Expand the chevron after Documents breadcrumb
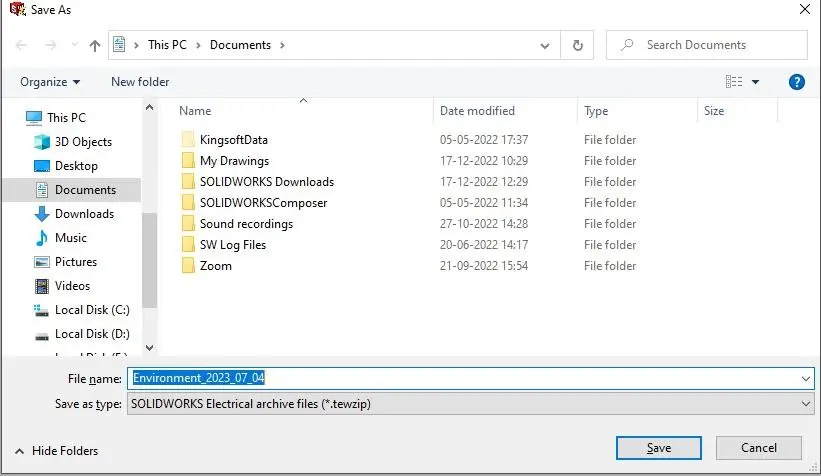The image size is (821, 476). click(x=282, y=46)
